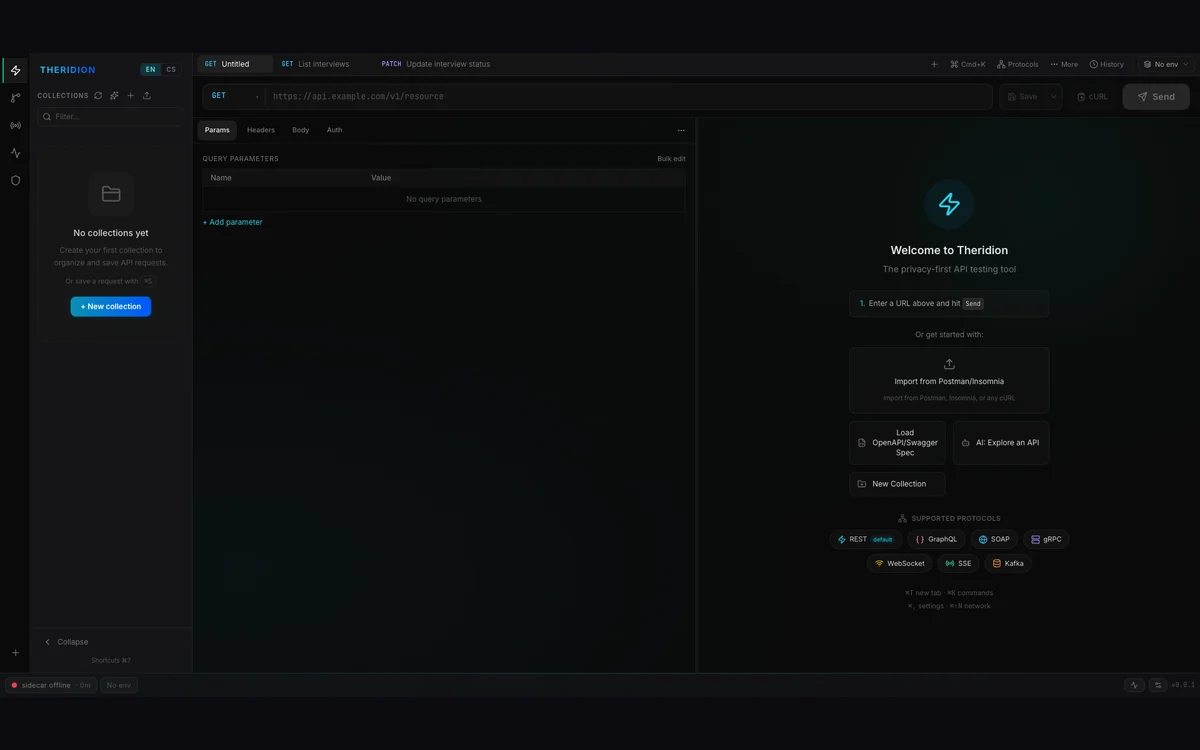This screenshot has height=750, width=1200.
Task: Select the Params tab
Action: [x=217, y=130]
